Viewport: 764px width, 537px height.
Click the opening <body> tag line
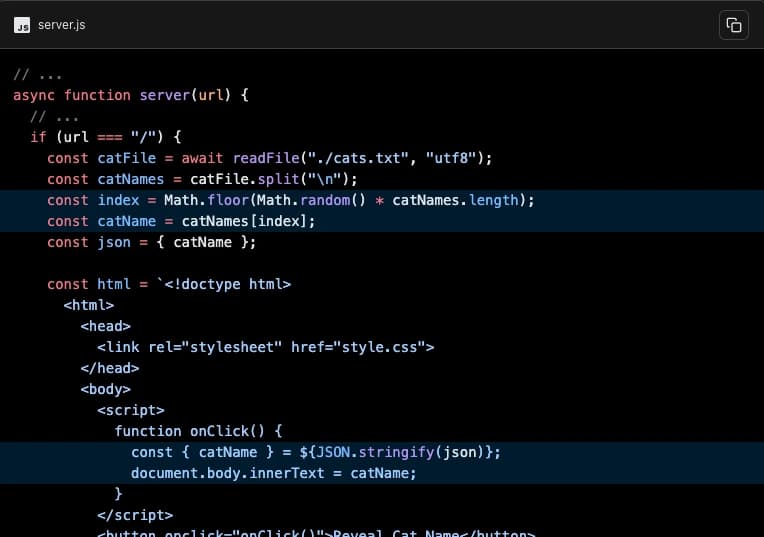[106, 389]
